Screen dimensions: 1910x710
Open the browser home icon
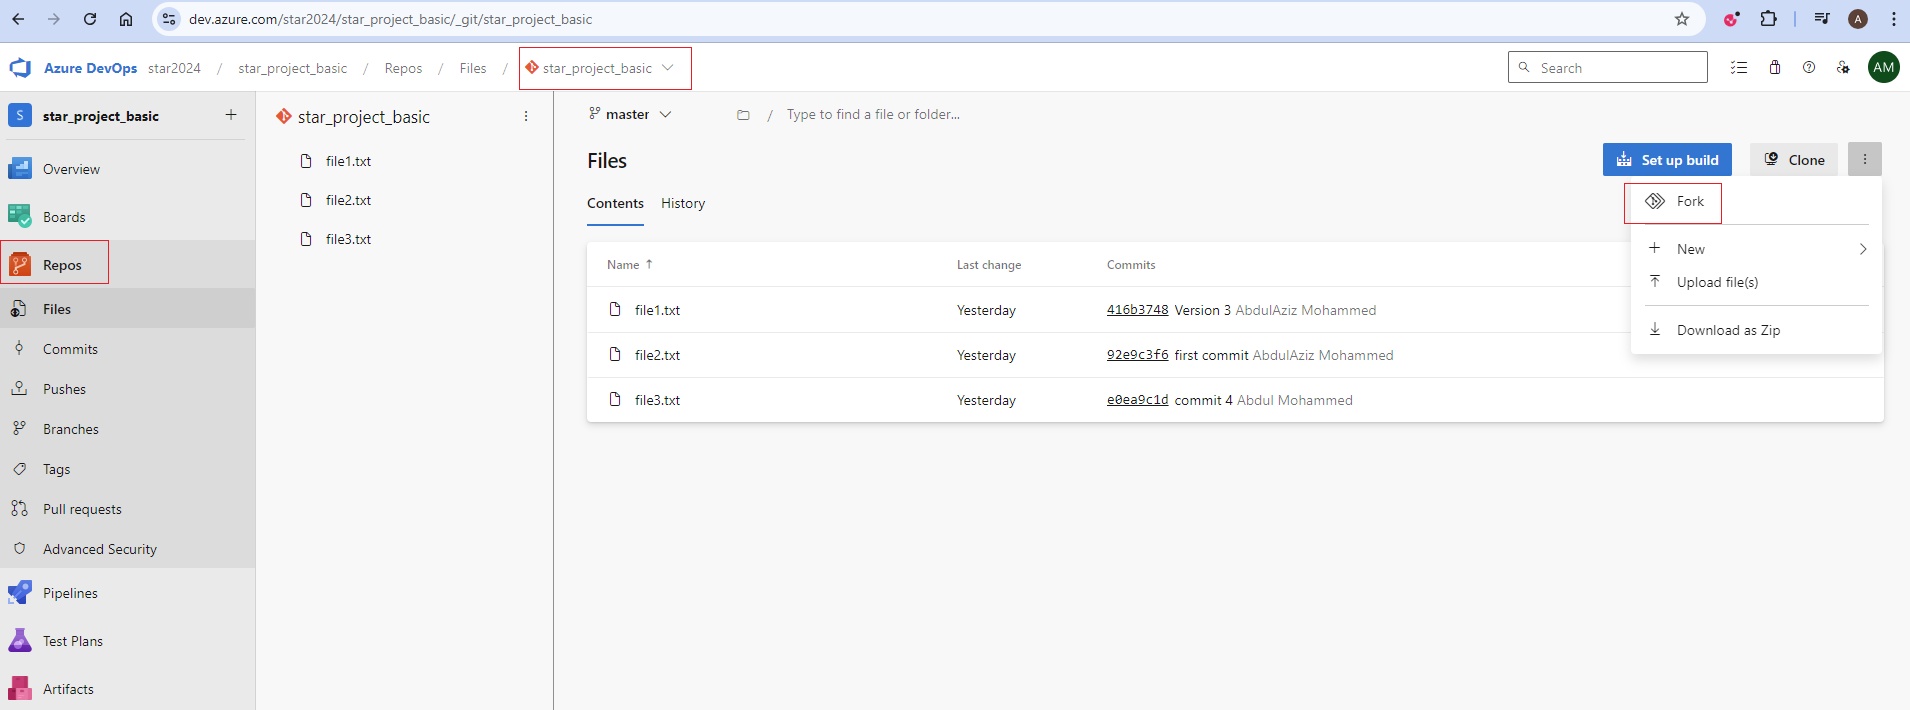pyautogui.click(x=126, y=19)
